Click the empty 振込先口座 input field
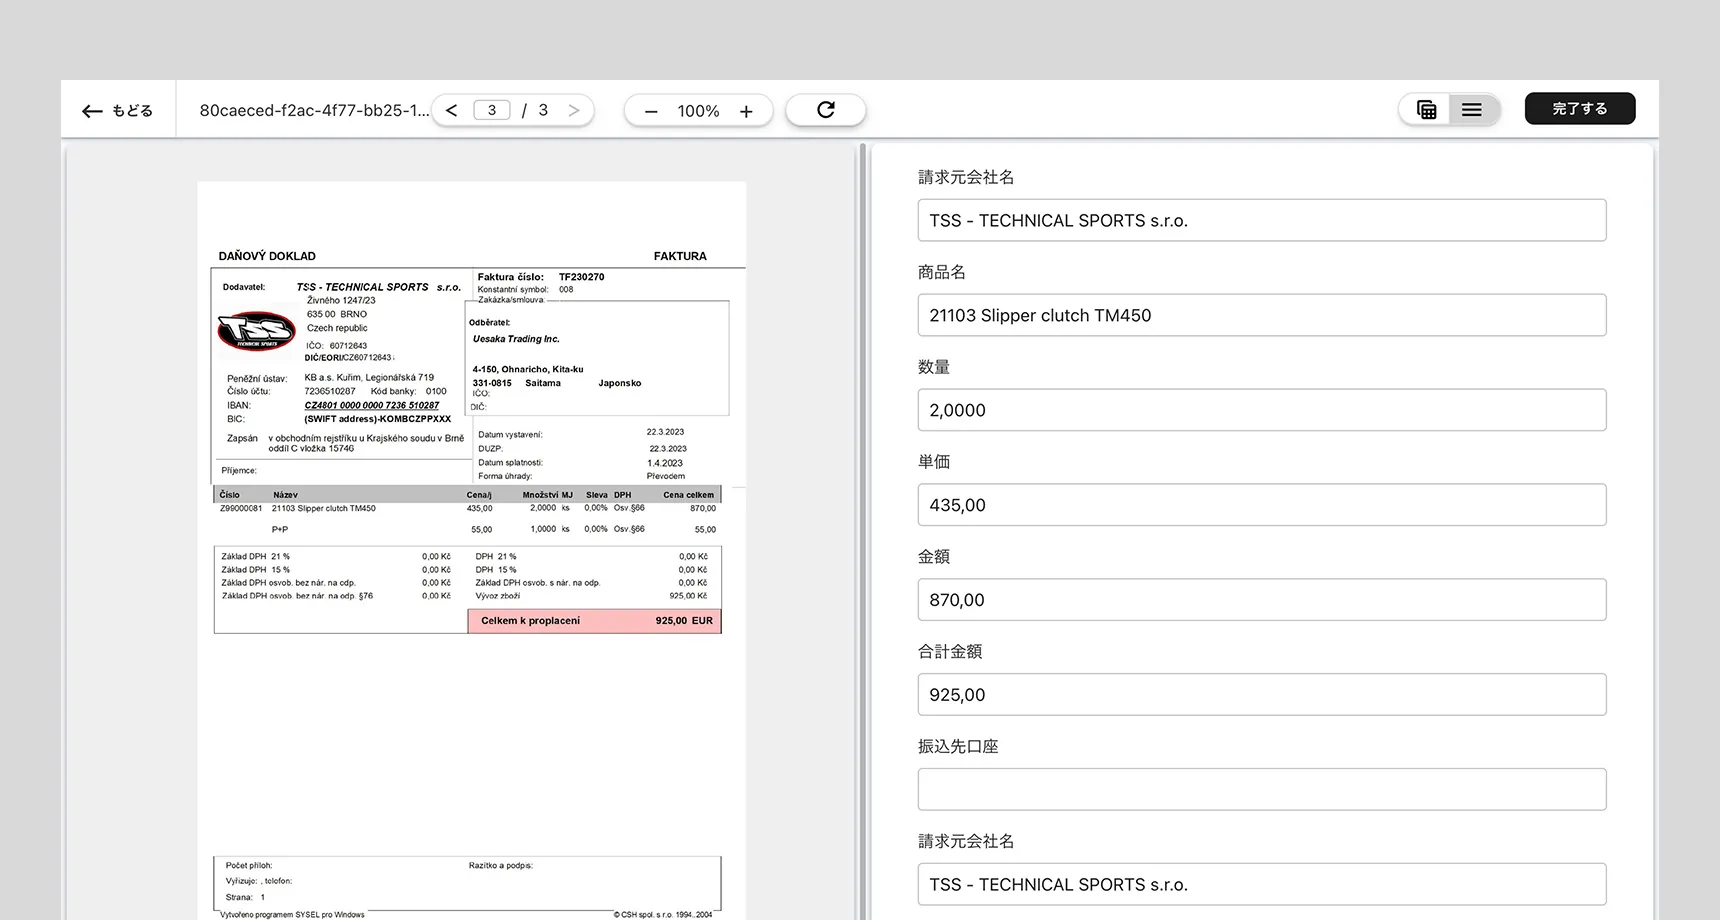The height and width of the screenshot is (920, 1720). tap(1262, 789)
